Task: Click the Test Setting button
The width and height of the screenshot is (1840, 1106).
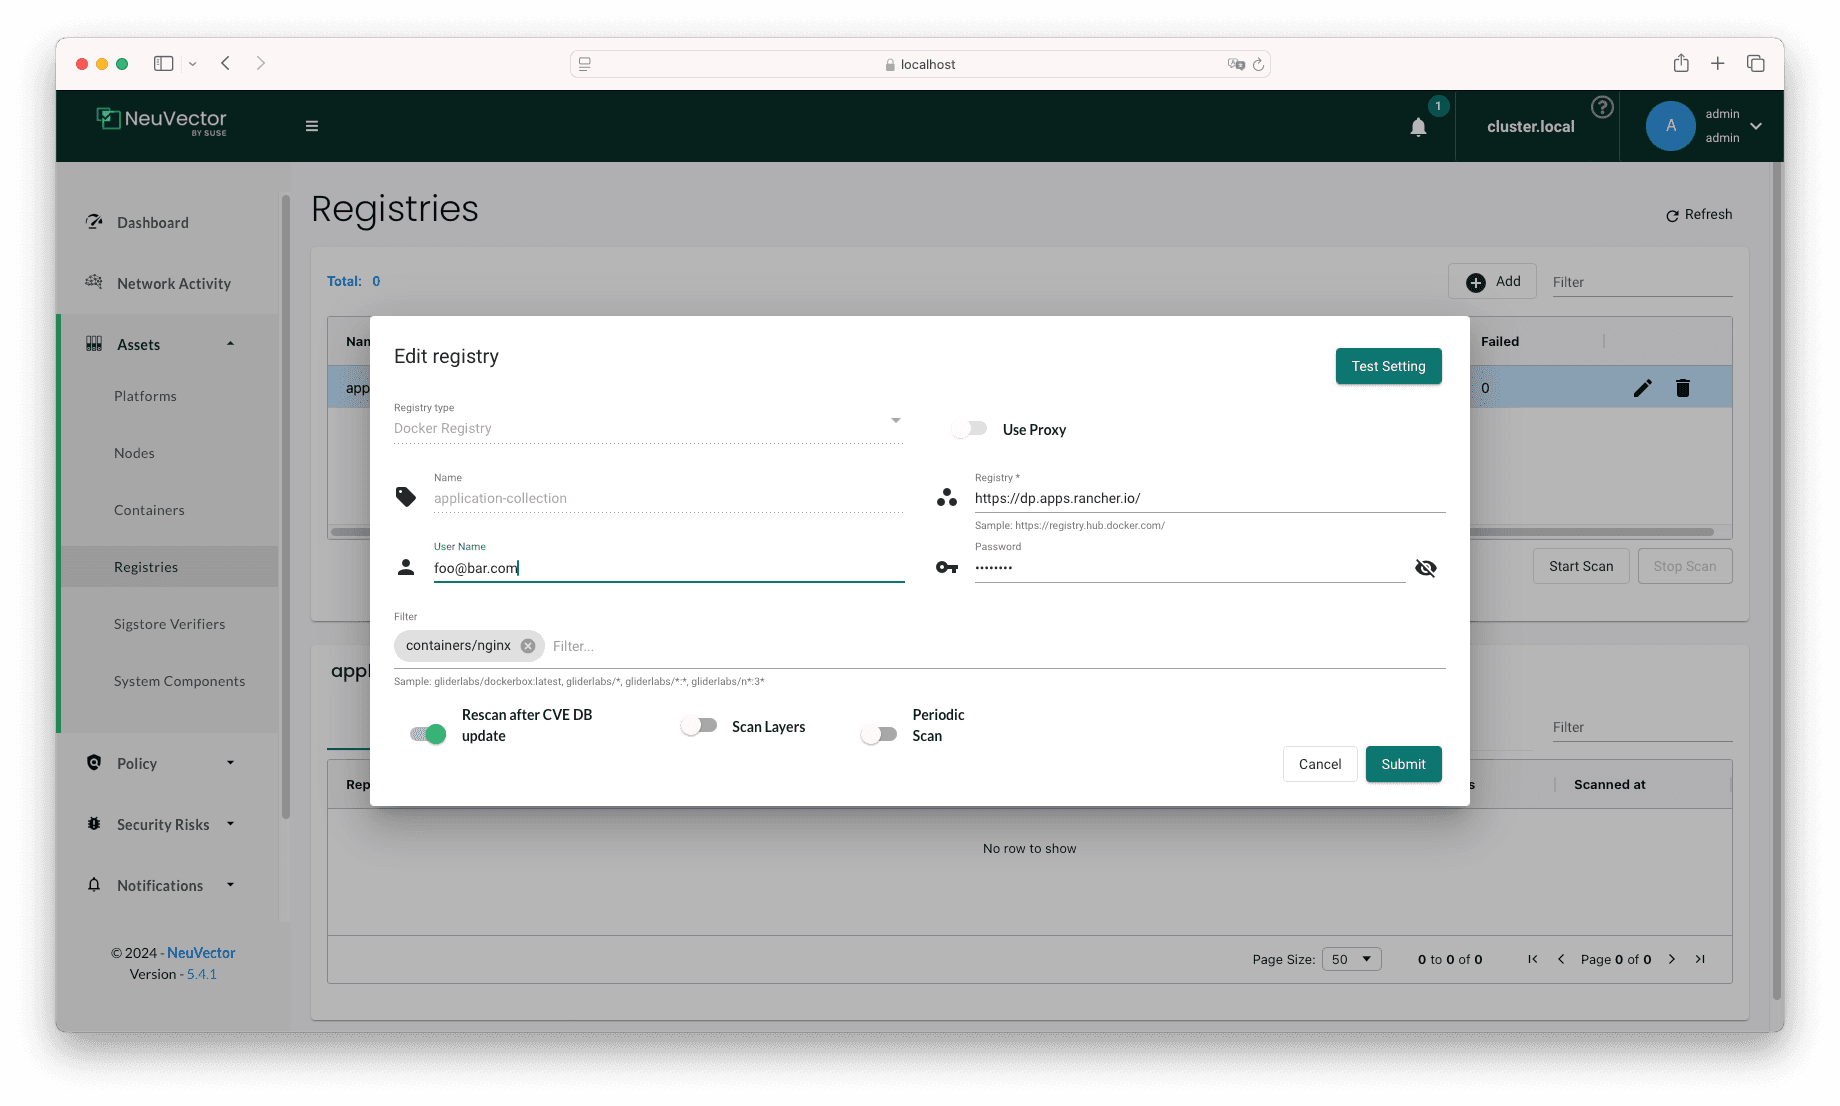Action: coord(1388,366)
